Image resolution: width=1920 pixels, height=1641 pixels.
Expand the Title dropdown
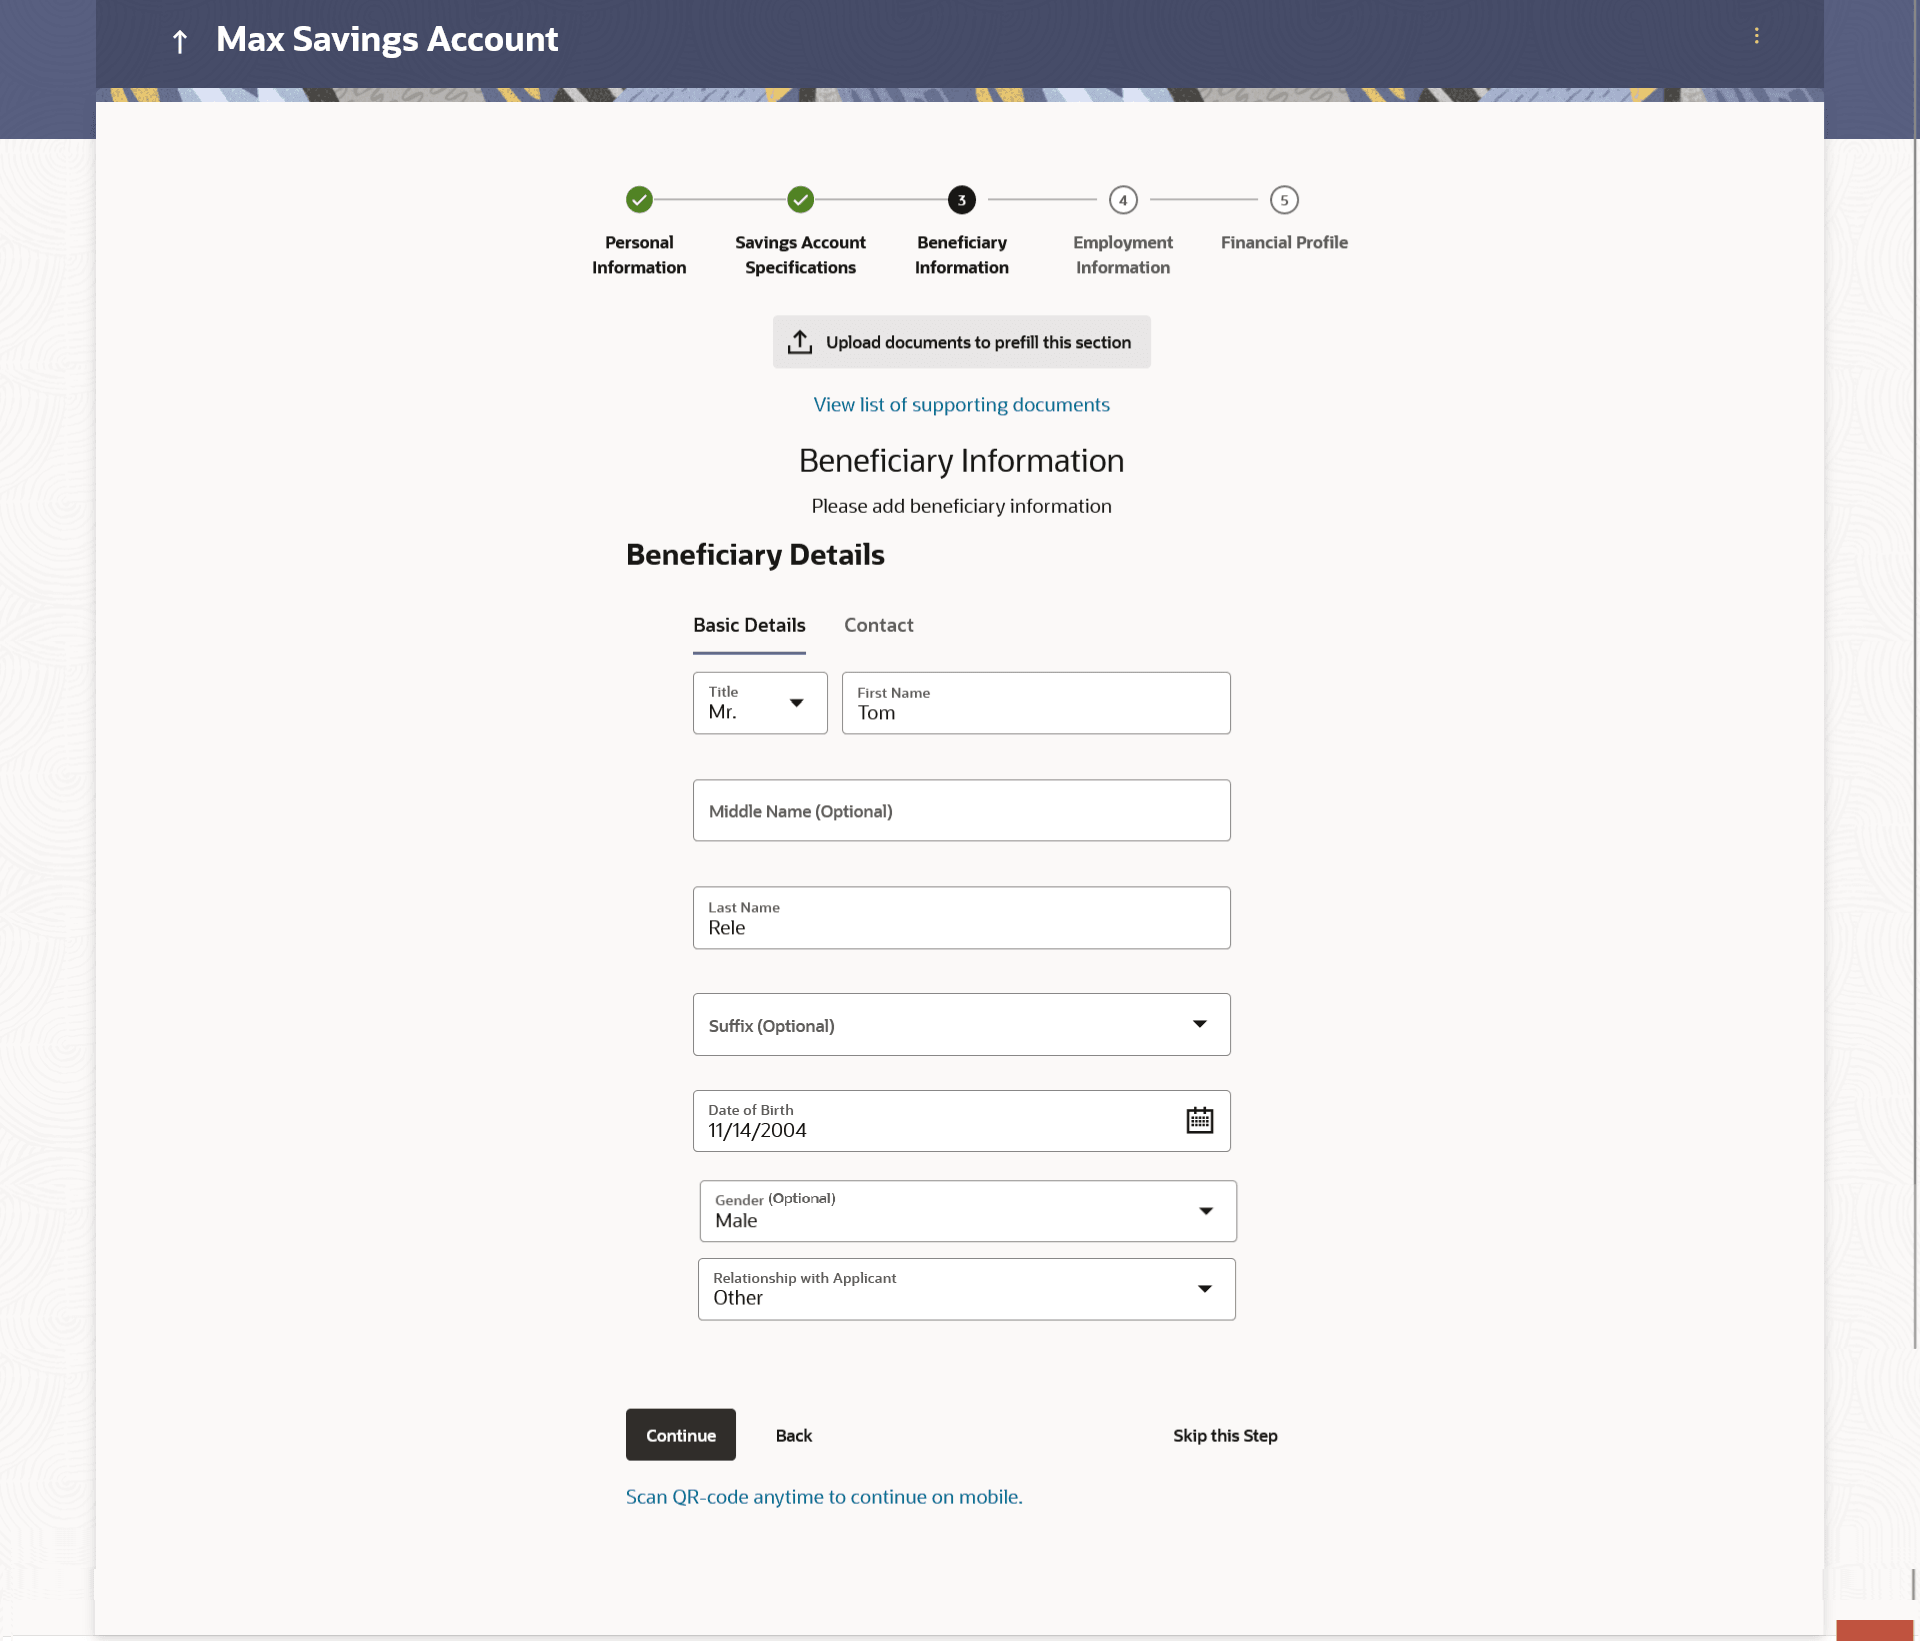[x=796, y=703]
